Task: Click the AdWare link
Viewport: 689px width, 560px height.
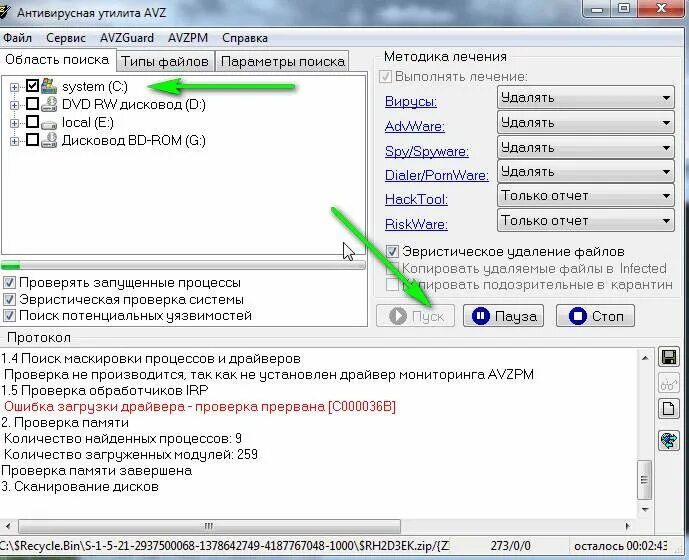Action: pyautogui.click(x=415, y=127)
